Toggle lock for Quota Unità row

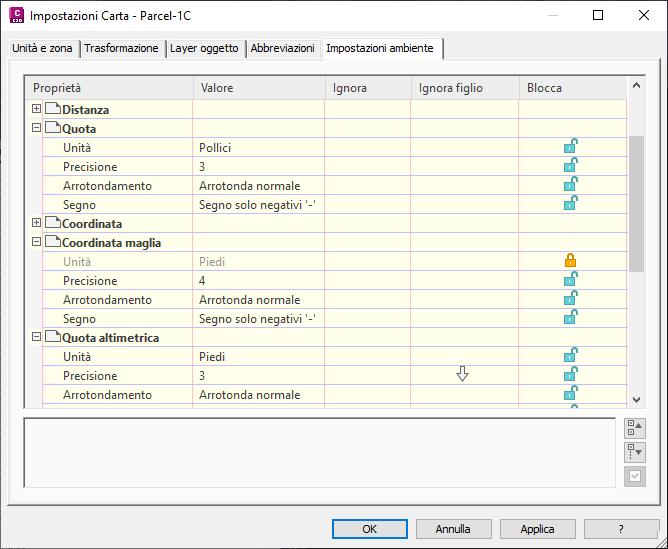[x=571, y=147]
